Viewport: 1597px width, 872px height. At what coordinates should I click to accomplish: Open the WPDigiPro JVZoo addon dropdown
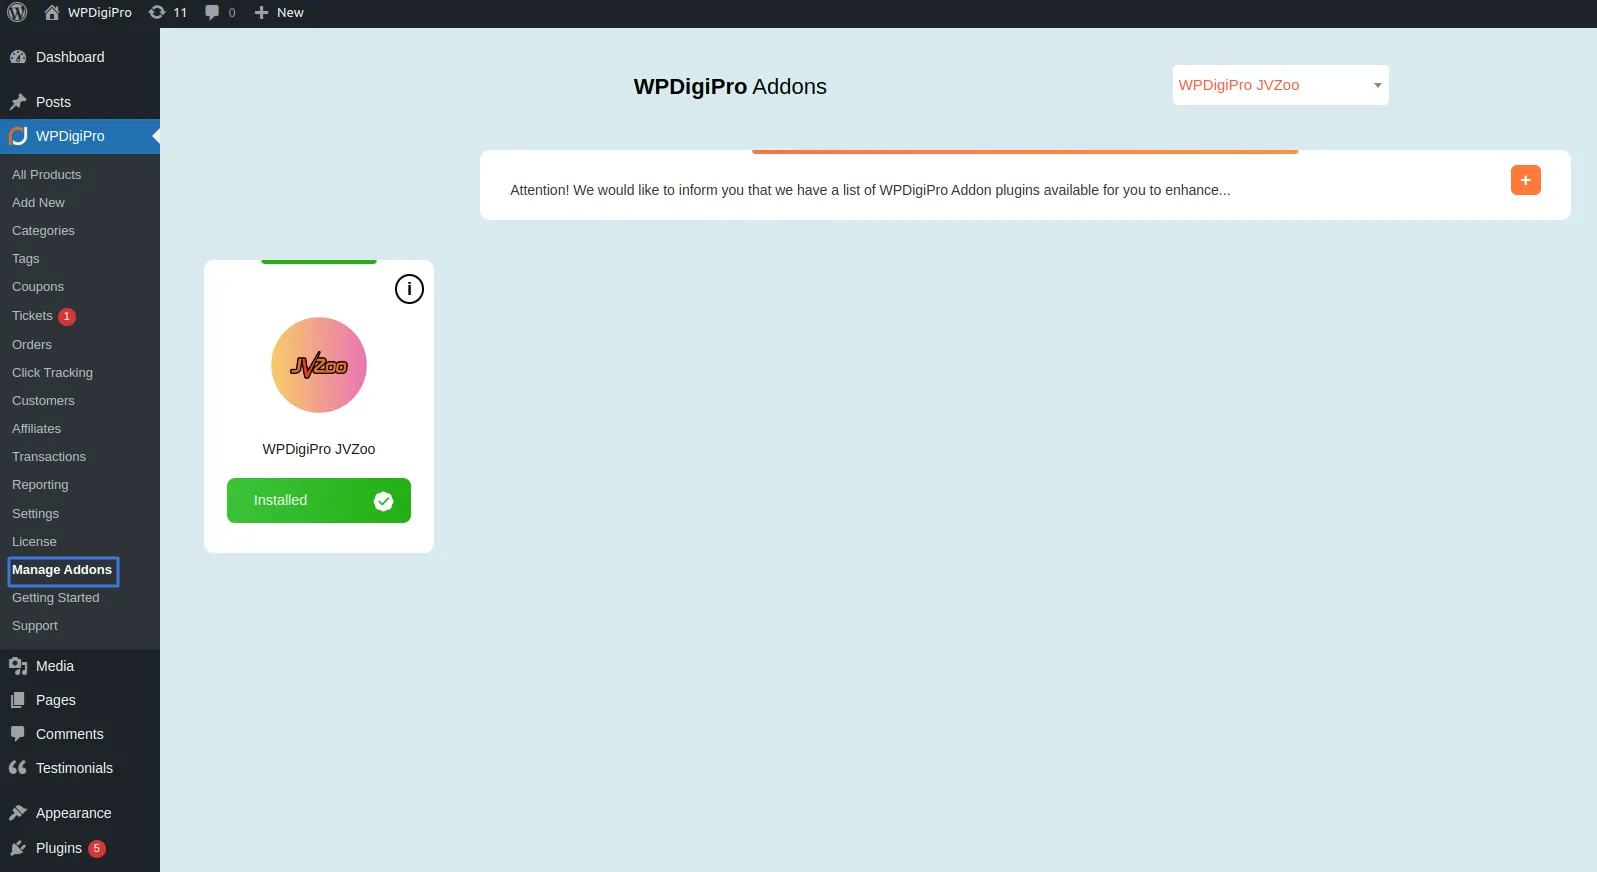(x=1280, y=85)
